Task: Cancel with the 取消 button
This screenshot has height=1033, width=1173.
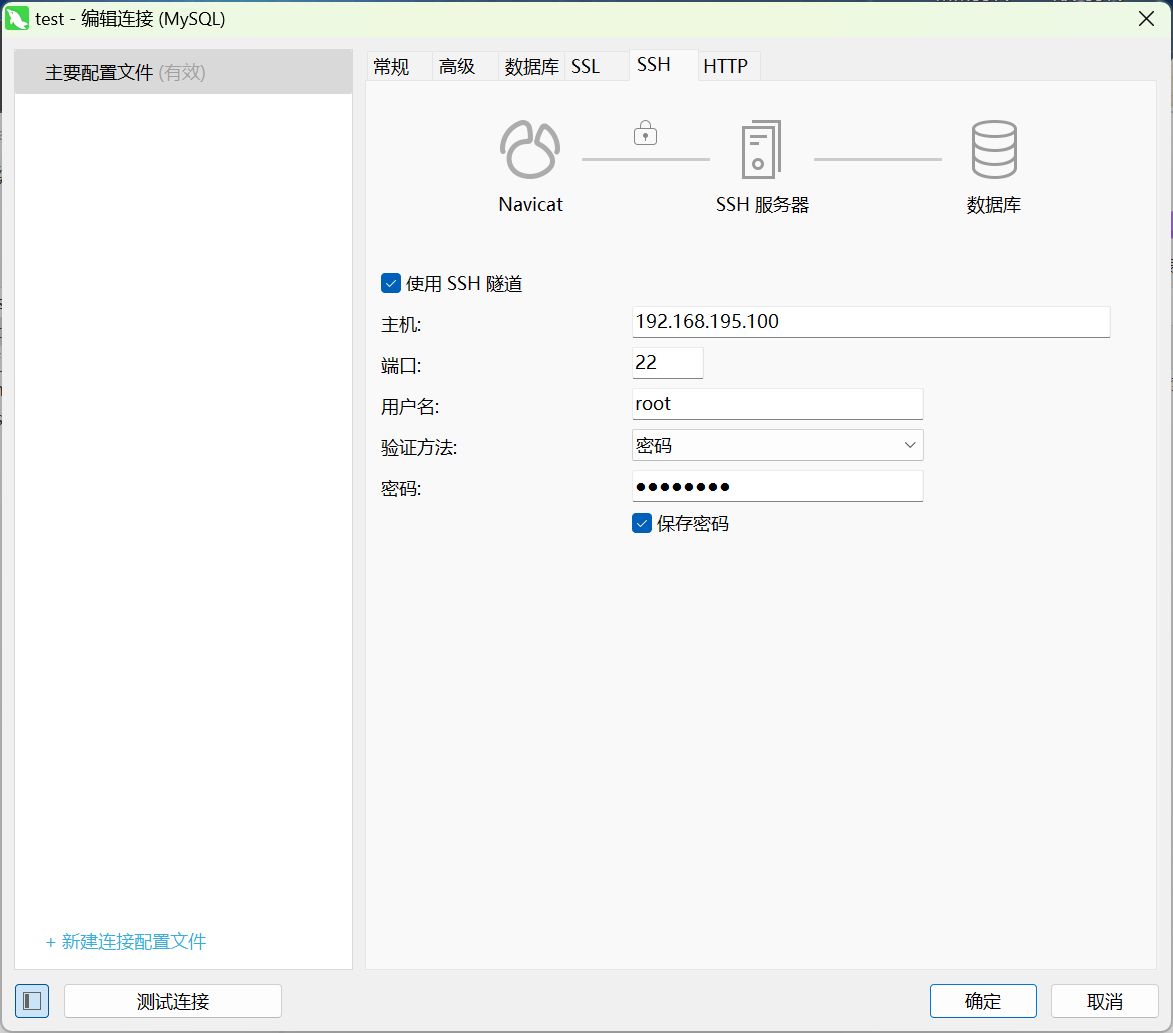Action: click(1105, 1001)
